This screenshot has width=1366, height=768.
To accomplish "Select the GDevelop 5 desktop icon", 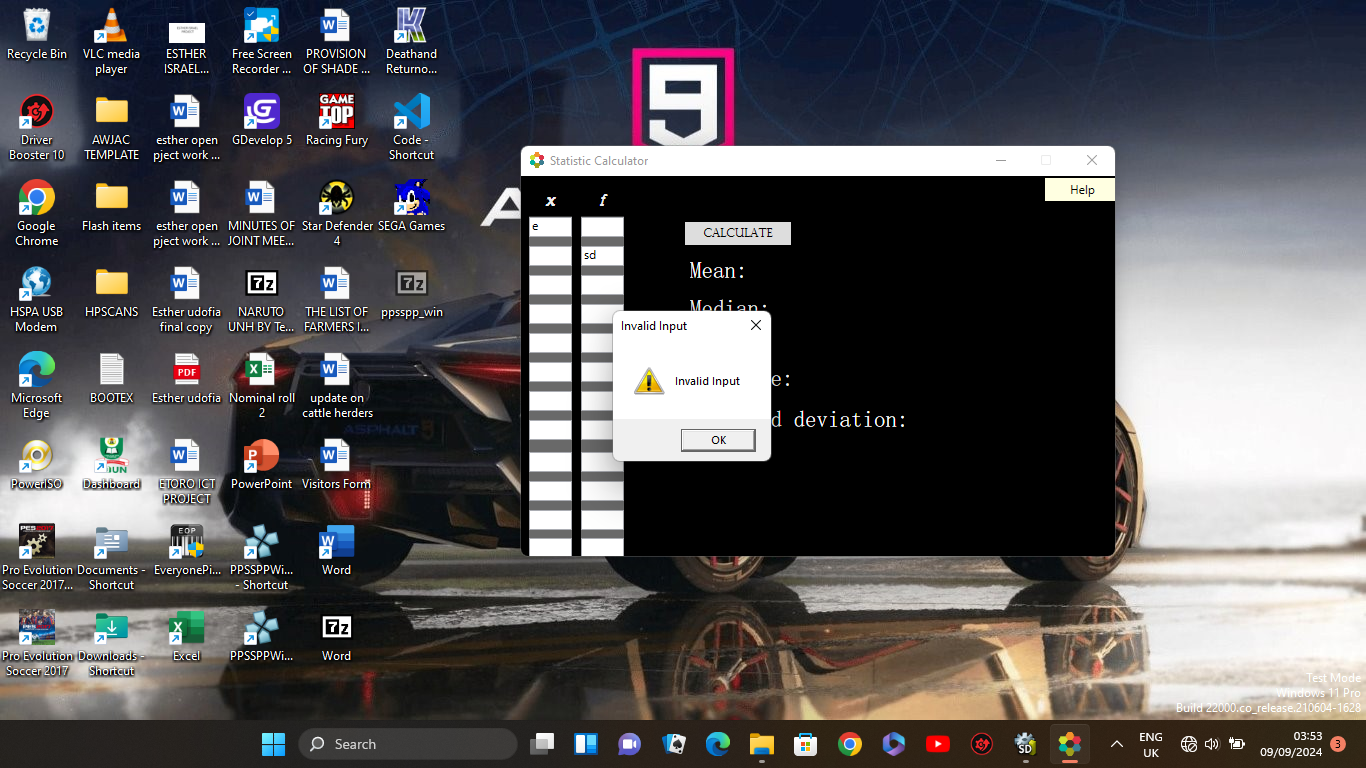I will click(x=262, y=121).
